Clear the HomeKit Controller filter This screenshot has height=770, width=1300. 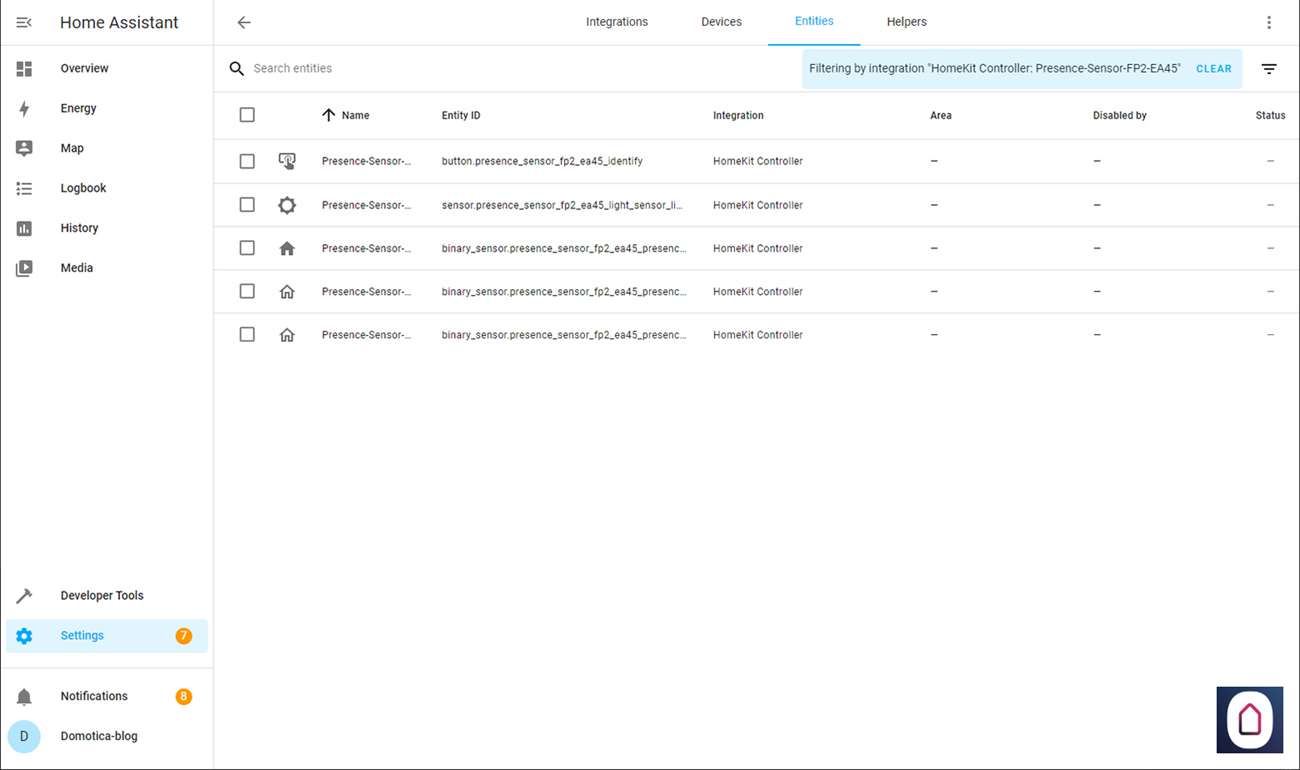coord(1213,69)
